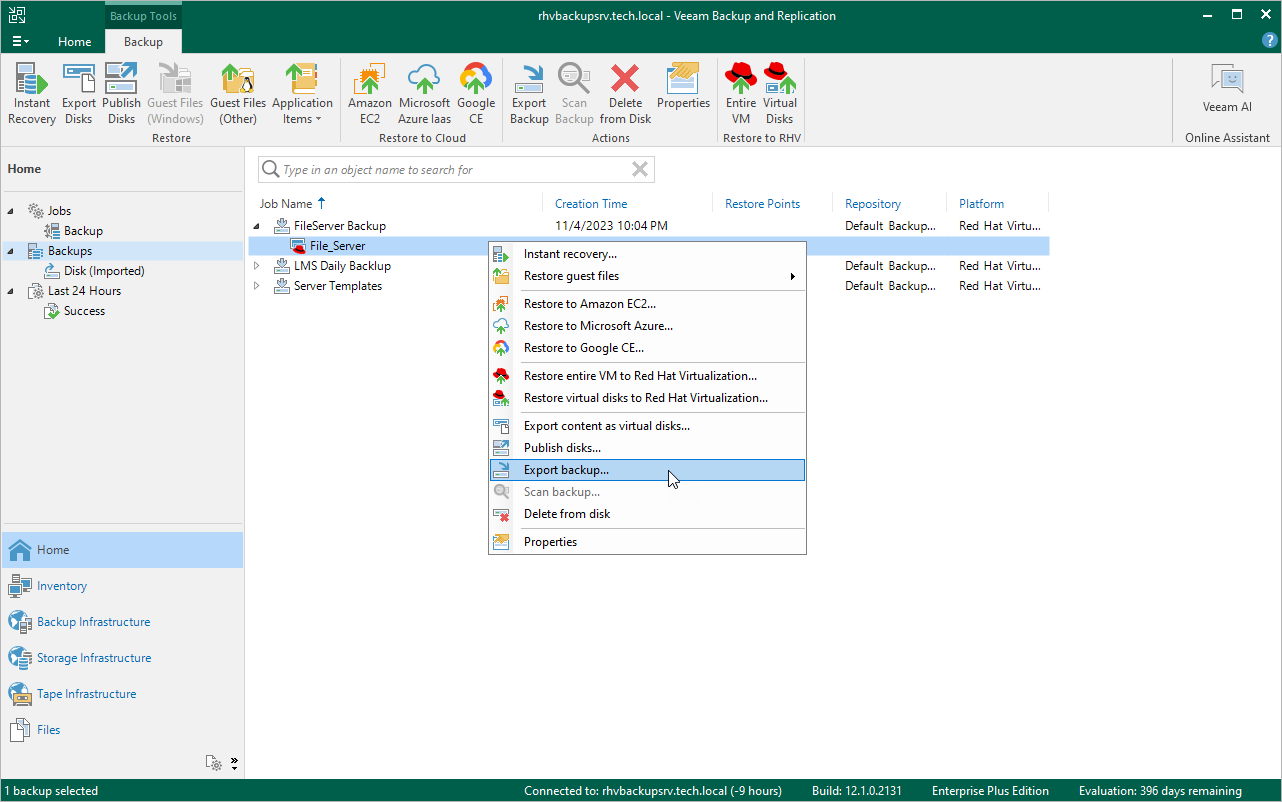Screen dimensions: 1282x802
Task: Choose Restore to Microsoft Azure menu item
Action: pyautogui.click(x=647, y=326)
